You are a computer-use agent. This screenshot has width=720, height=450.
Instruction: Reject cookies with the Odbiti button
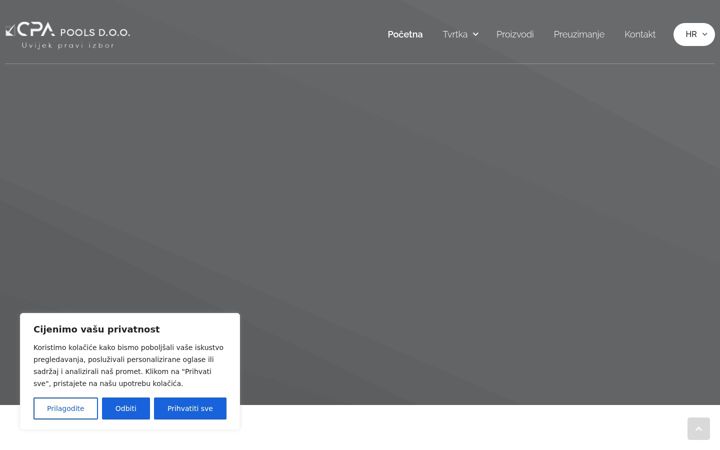126,408
